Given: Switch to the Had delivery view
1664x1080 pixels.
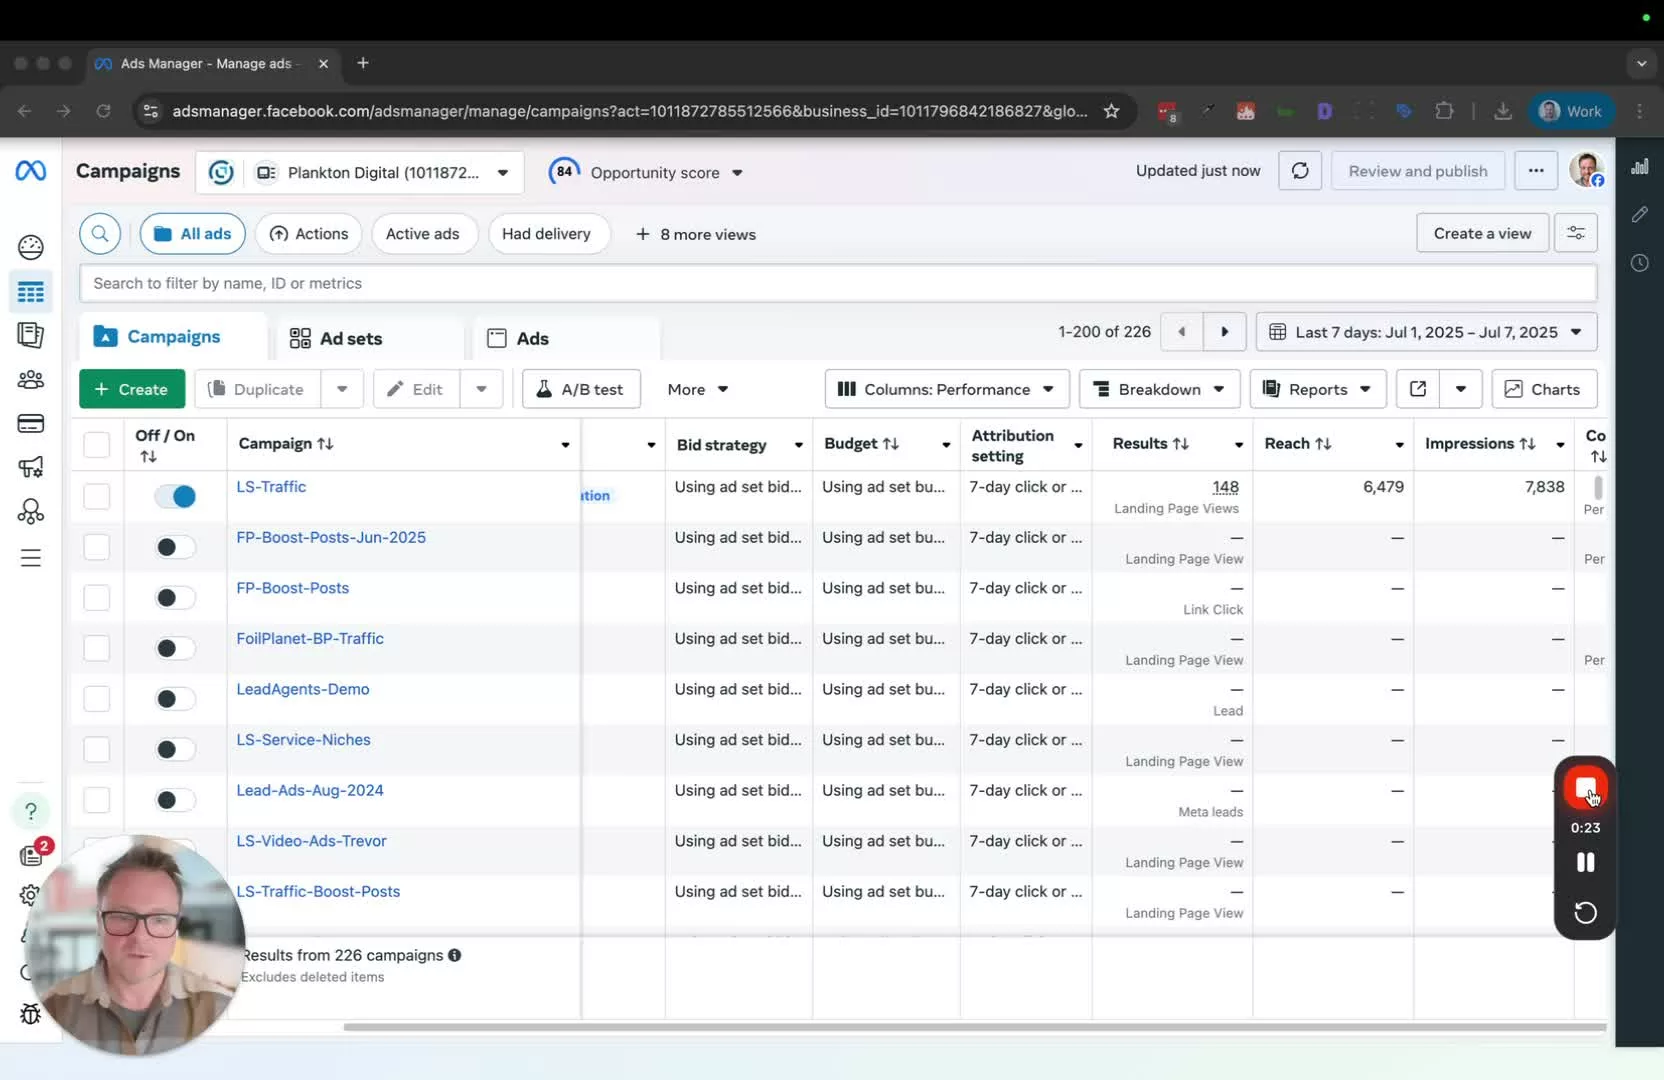Looking at the screenshot, I should (548, 233).
